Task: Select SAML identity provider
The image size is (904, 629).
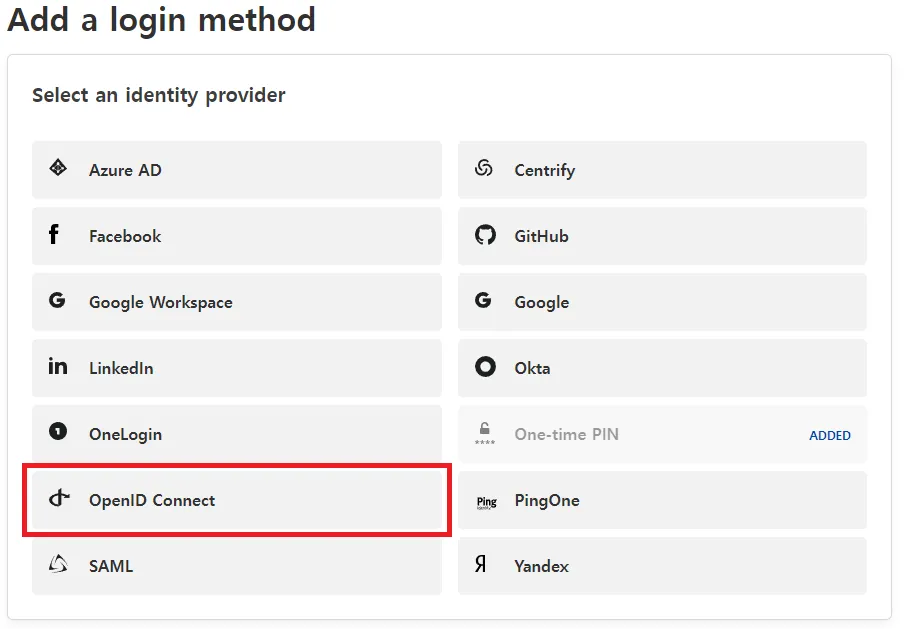Action: (237, 565)
